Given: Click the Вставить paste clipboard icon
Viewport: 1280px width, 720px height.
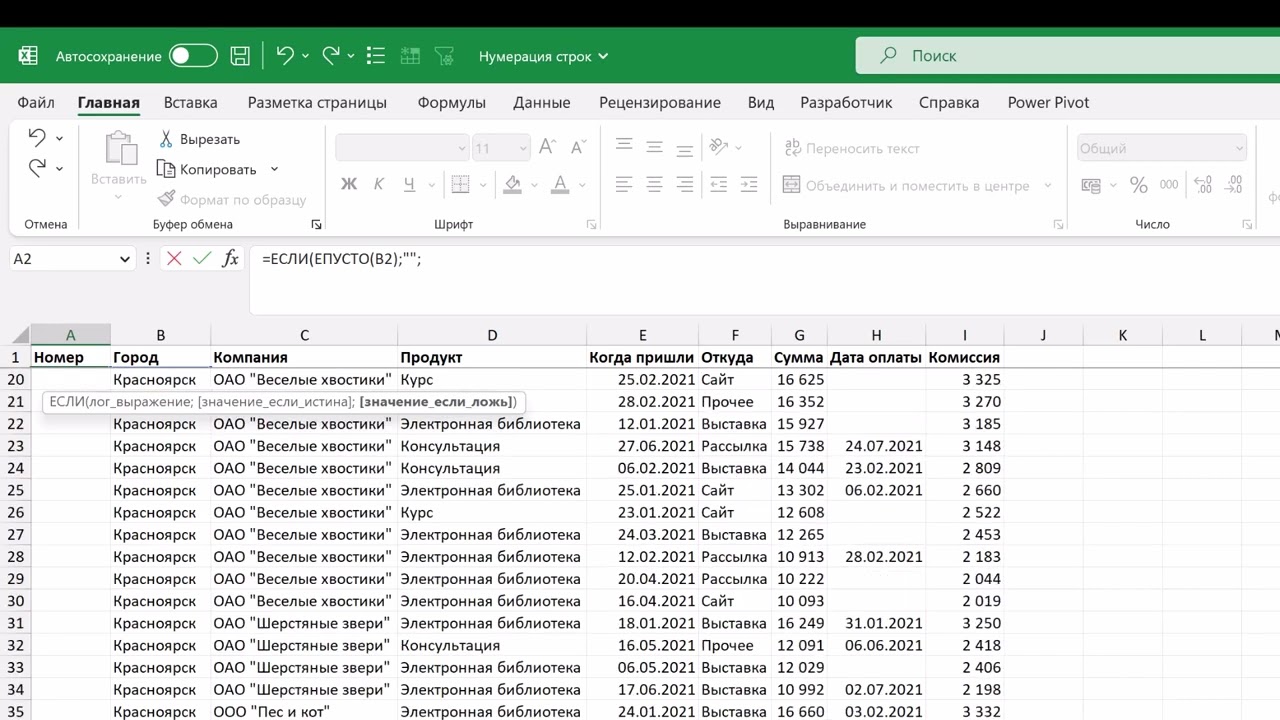Looking at the screenshot, I should (x=120, y=148).
